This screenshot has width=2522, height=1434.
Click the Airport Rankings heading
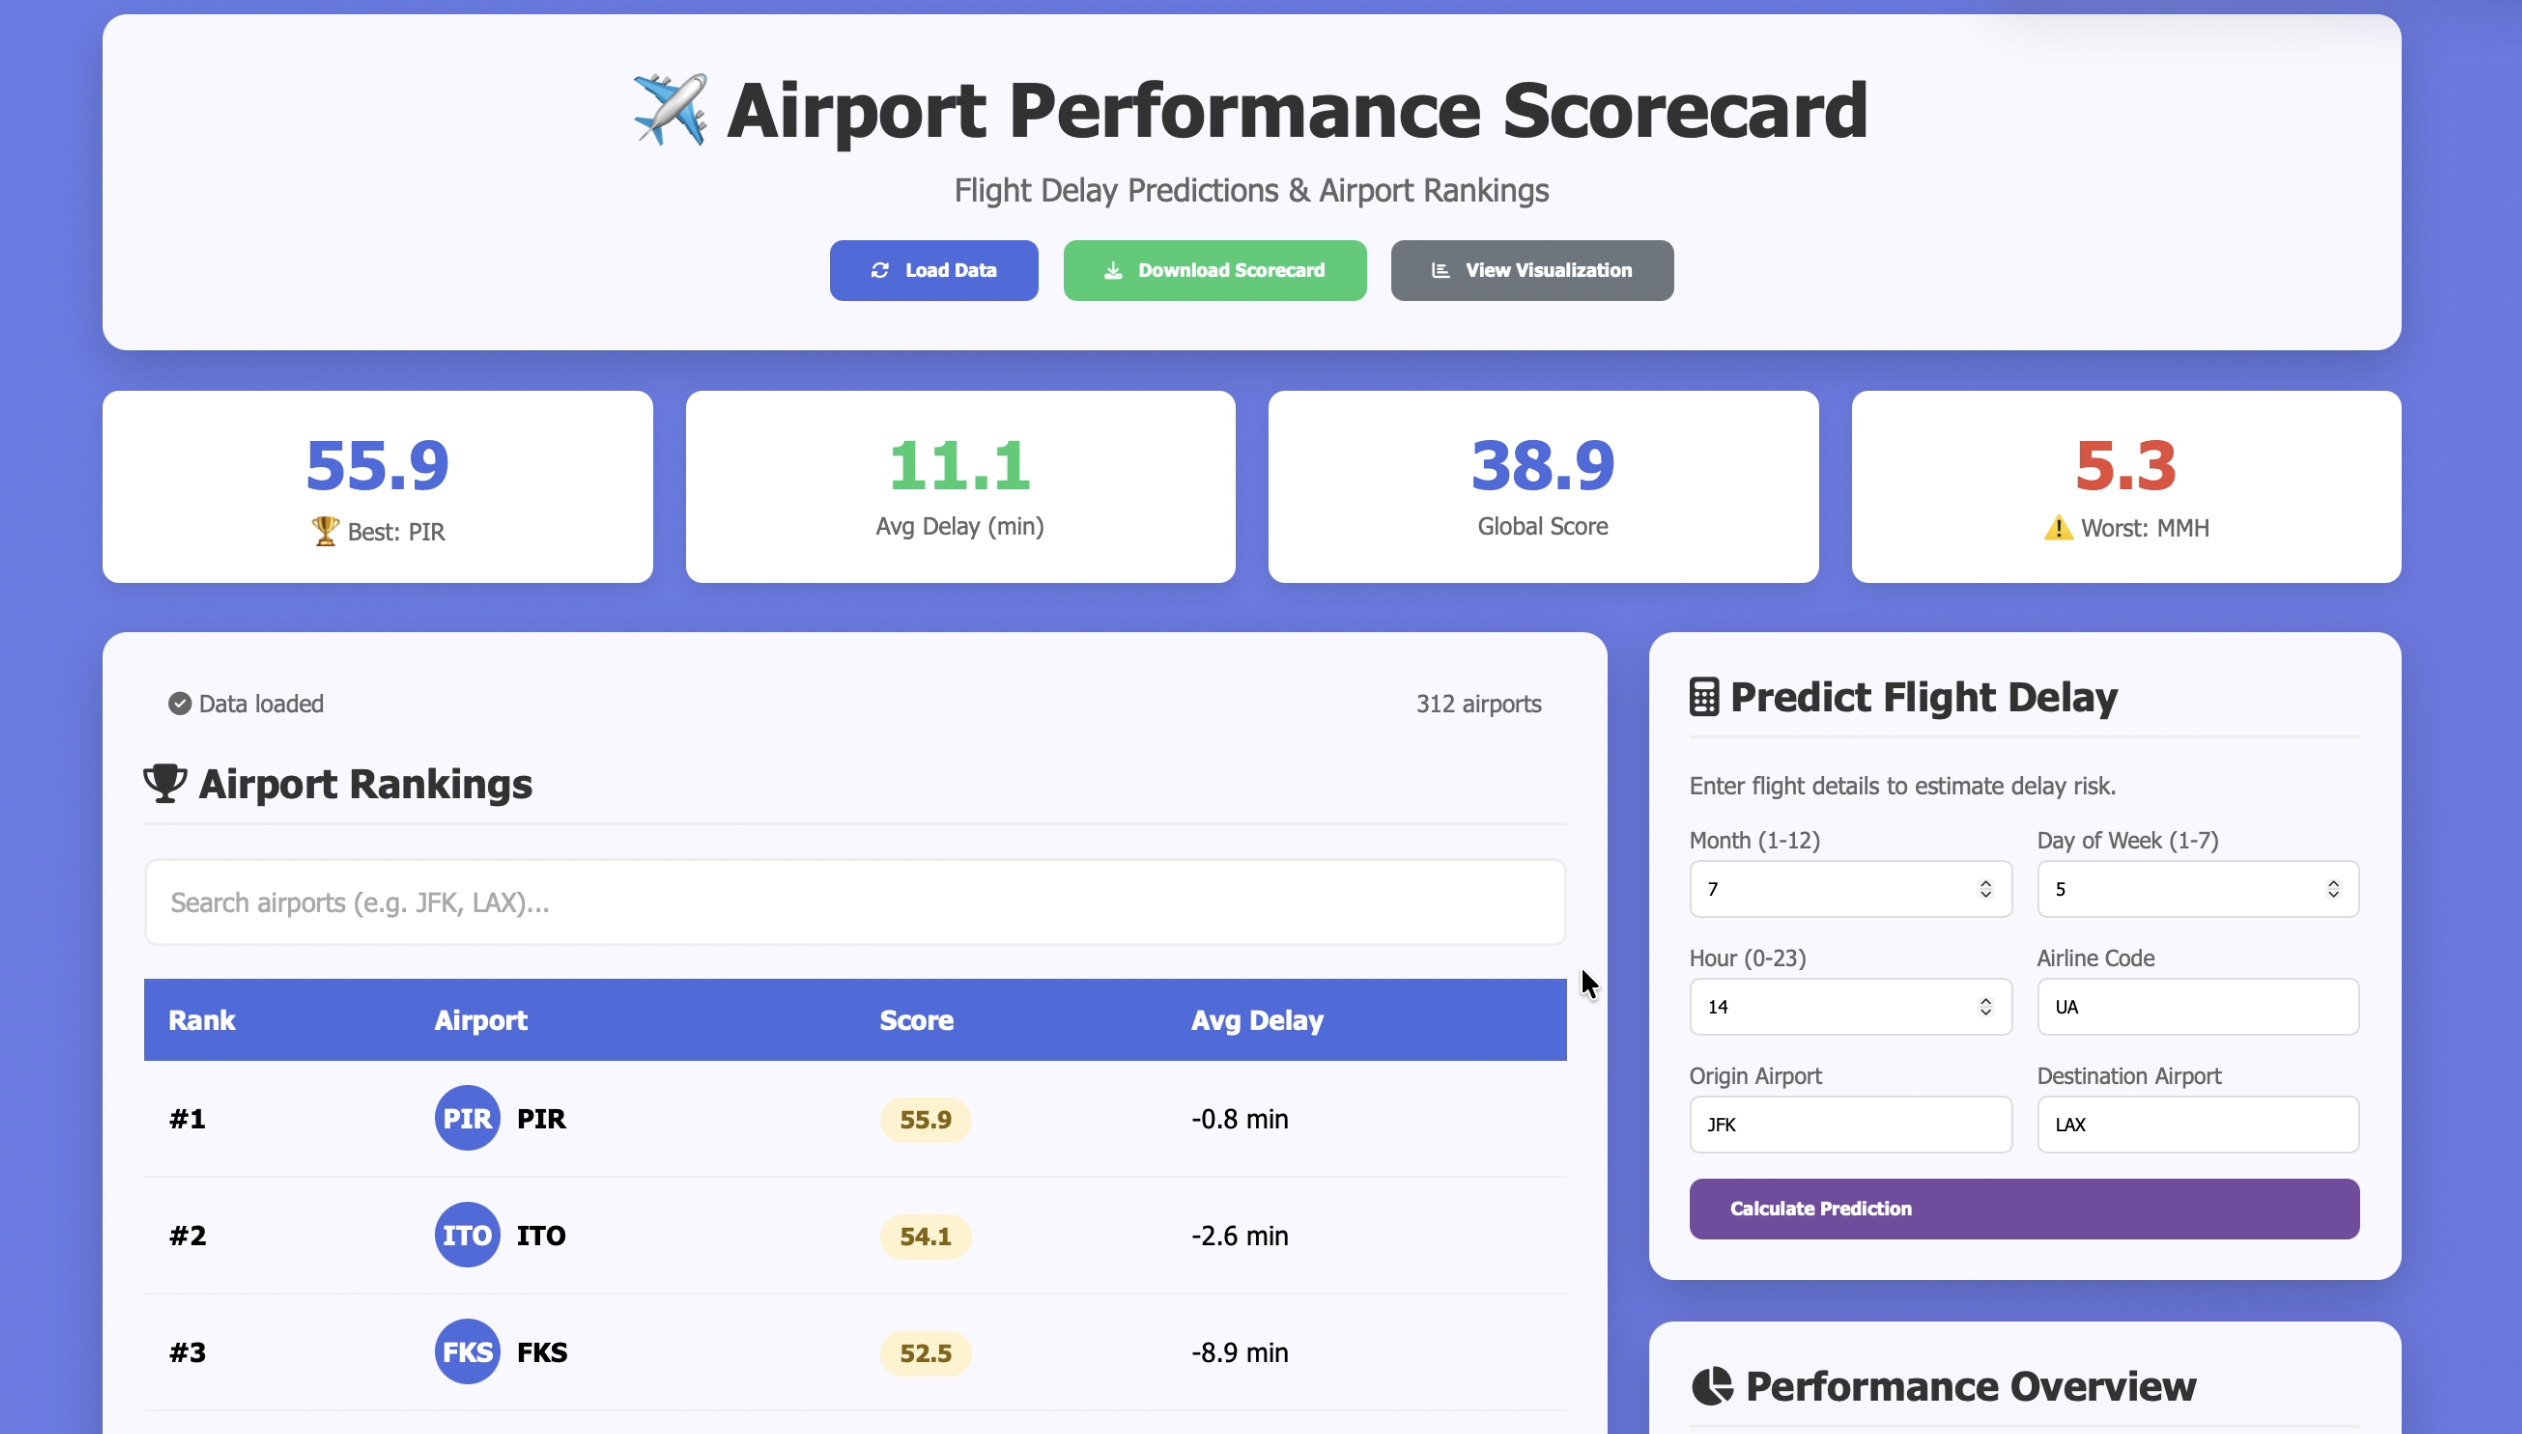click(x=365, y=784)
